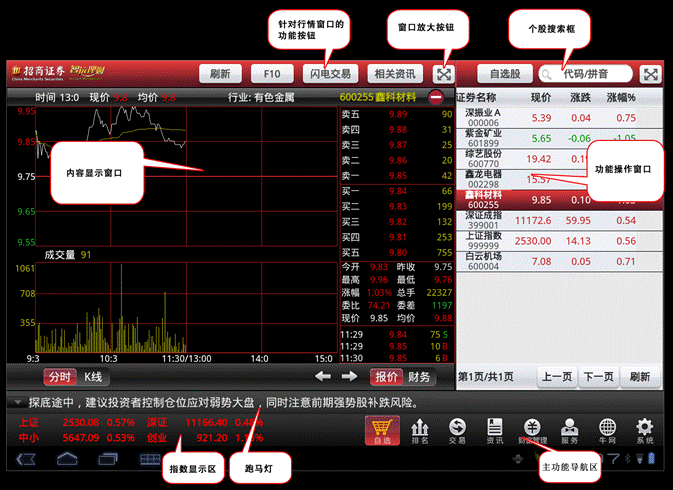This screenshot has height=490, width=673.
Task: Open the 服务 service person icon
Action: (570, 431)
